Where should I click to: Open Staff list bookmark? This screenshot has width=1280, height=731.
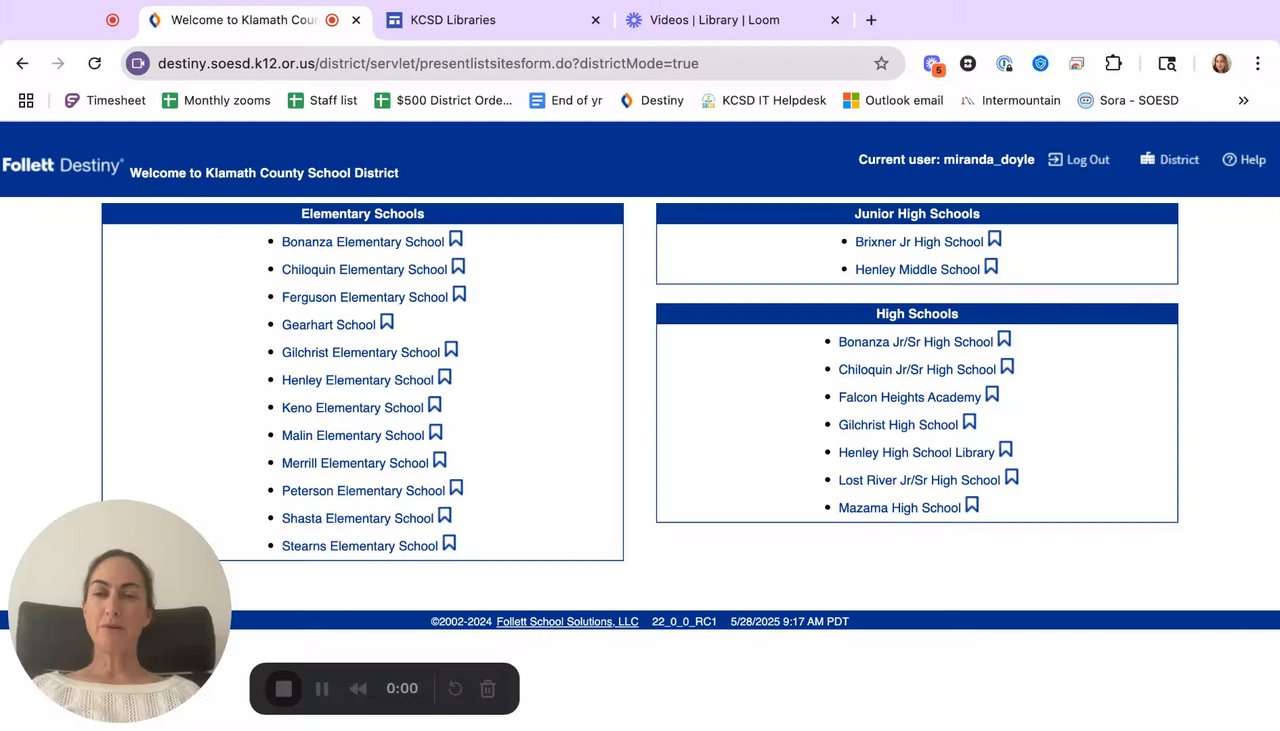[322, 100]
